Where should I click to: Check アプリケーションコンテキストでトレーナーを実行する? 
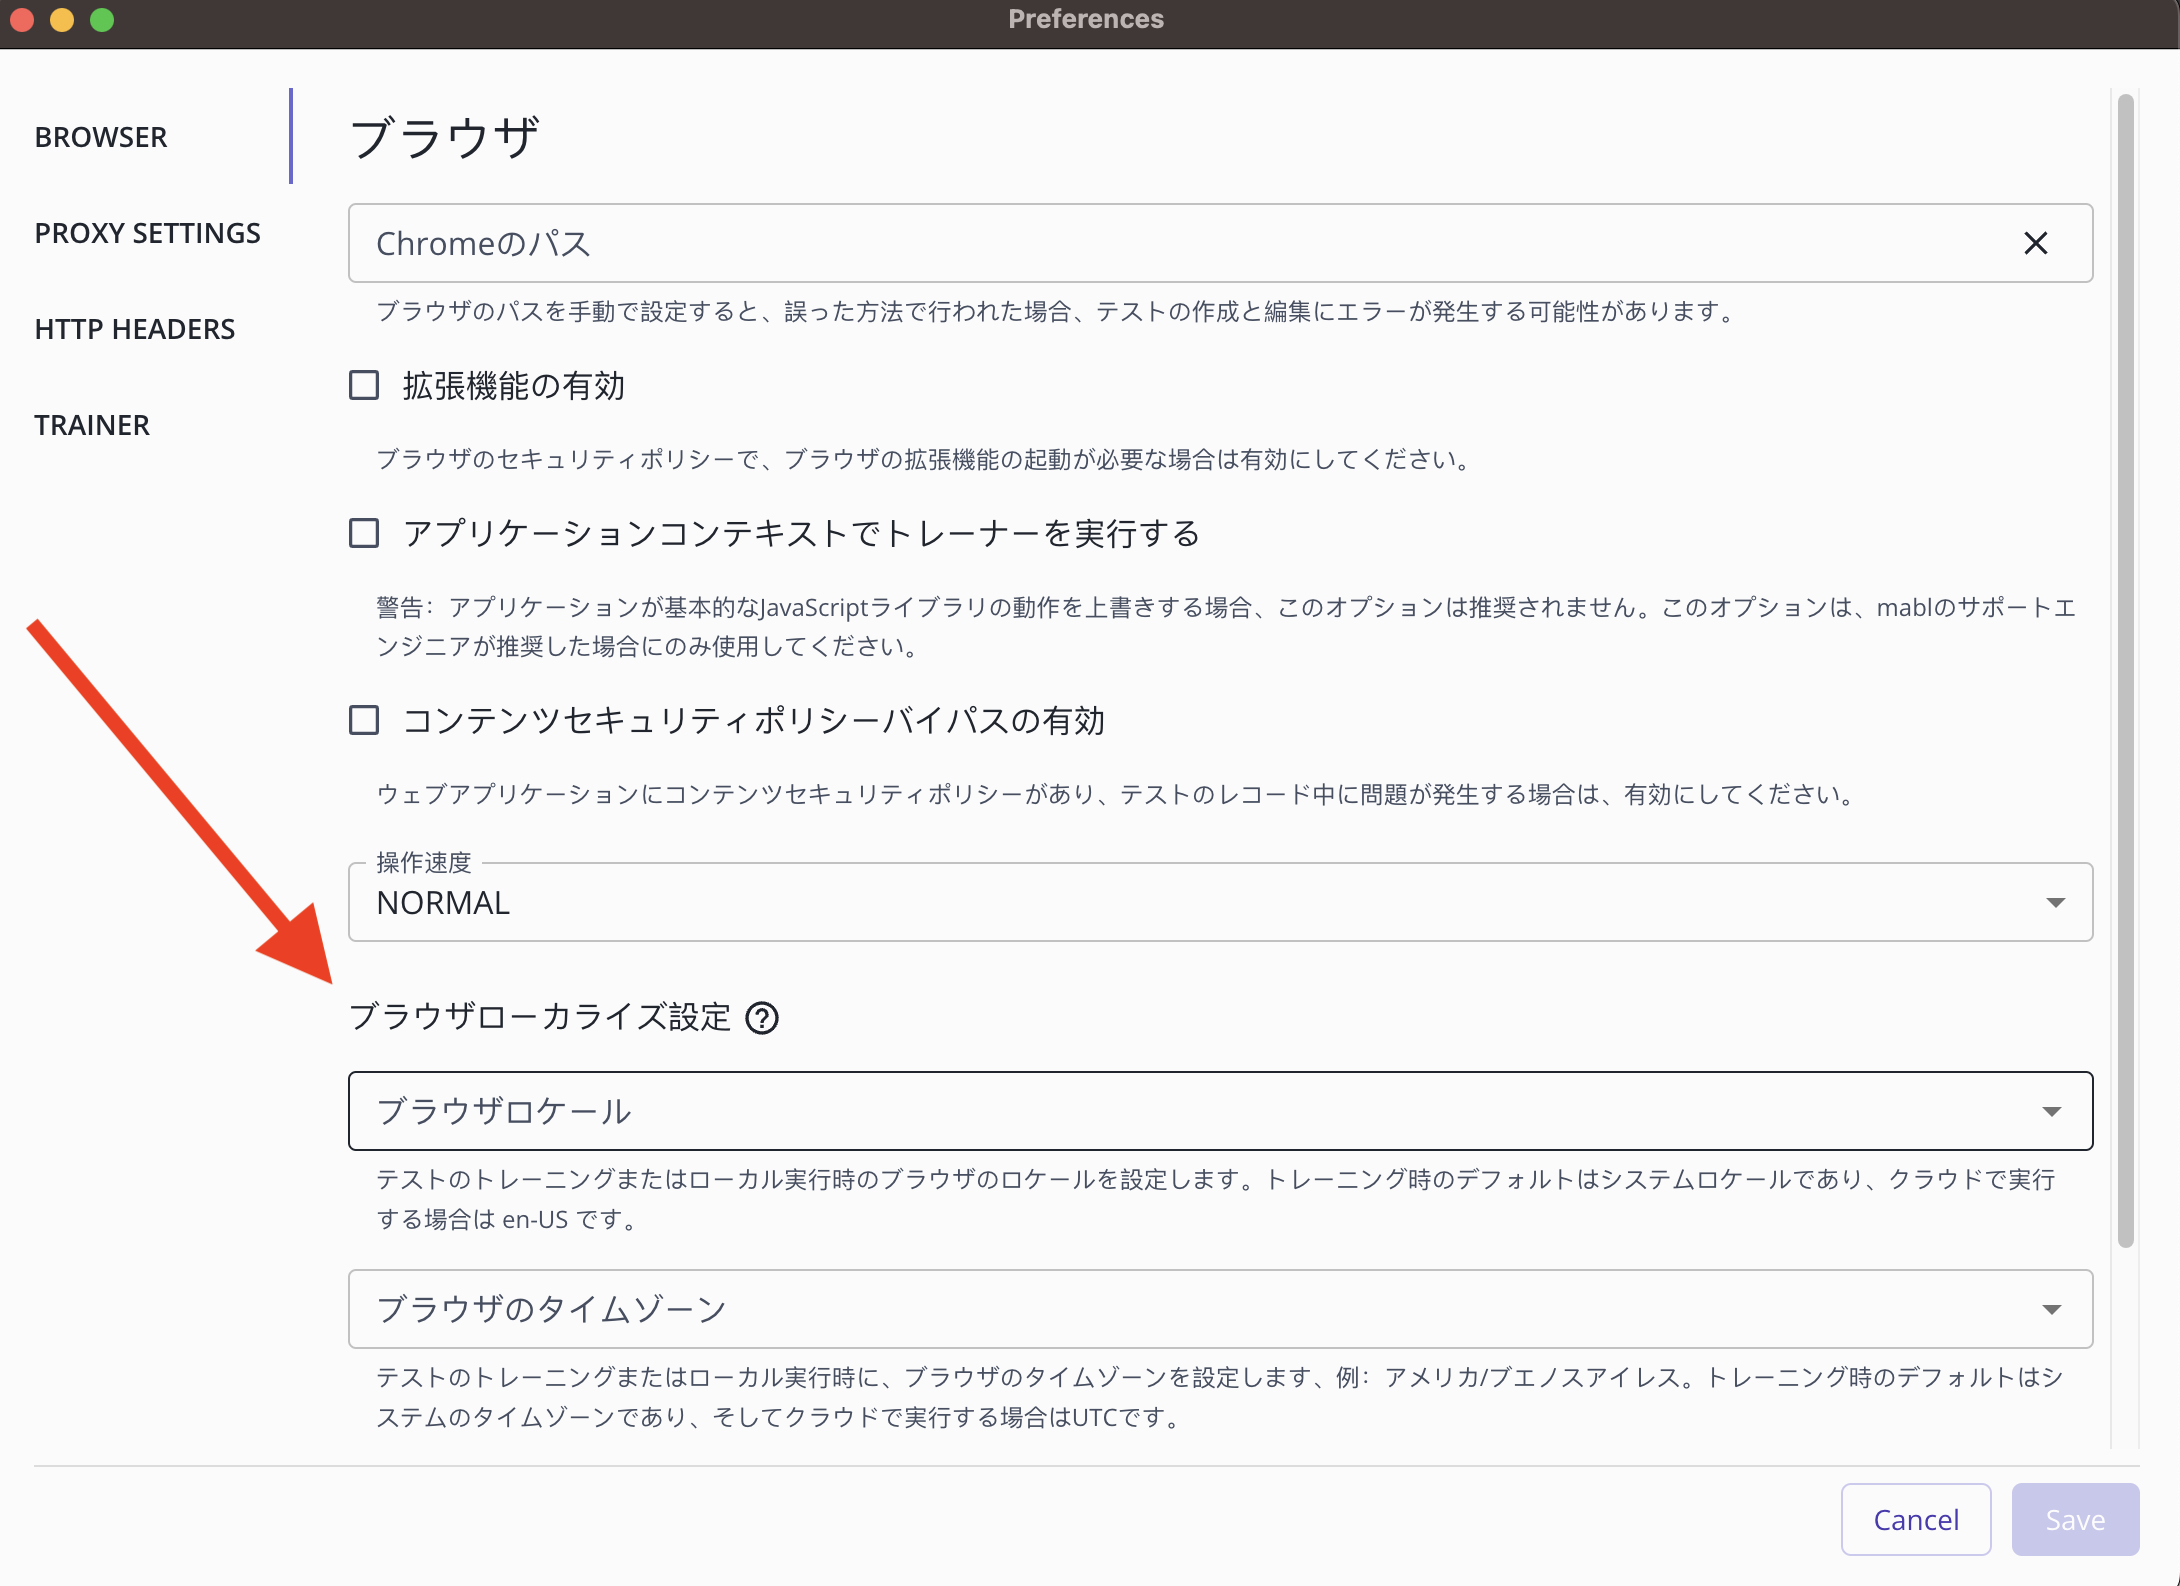[x=364, y=533]
